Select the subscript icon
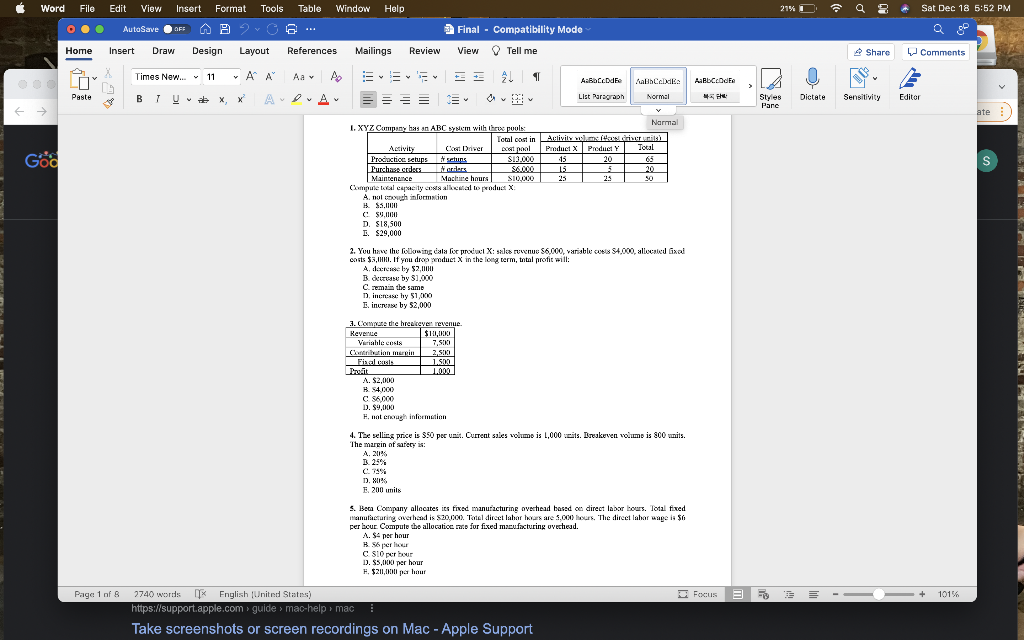This screenshot has height=640, width=1024. click(222, 99)
